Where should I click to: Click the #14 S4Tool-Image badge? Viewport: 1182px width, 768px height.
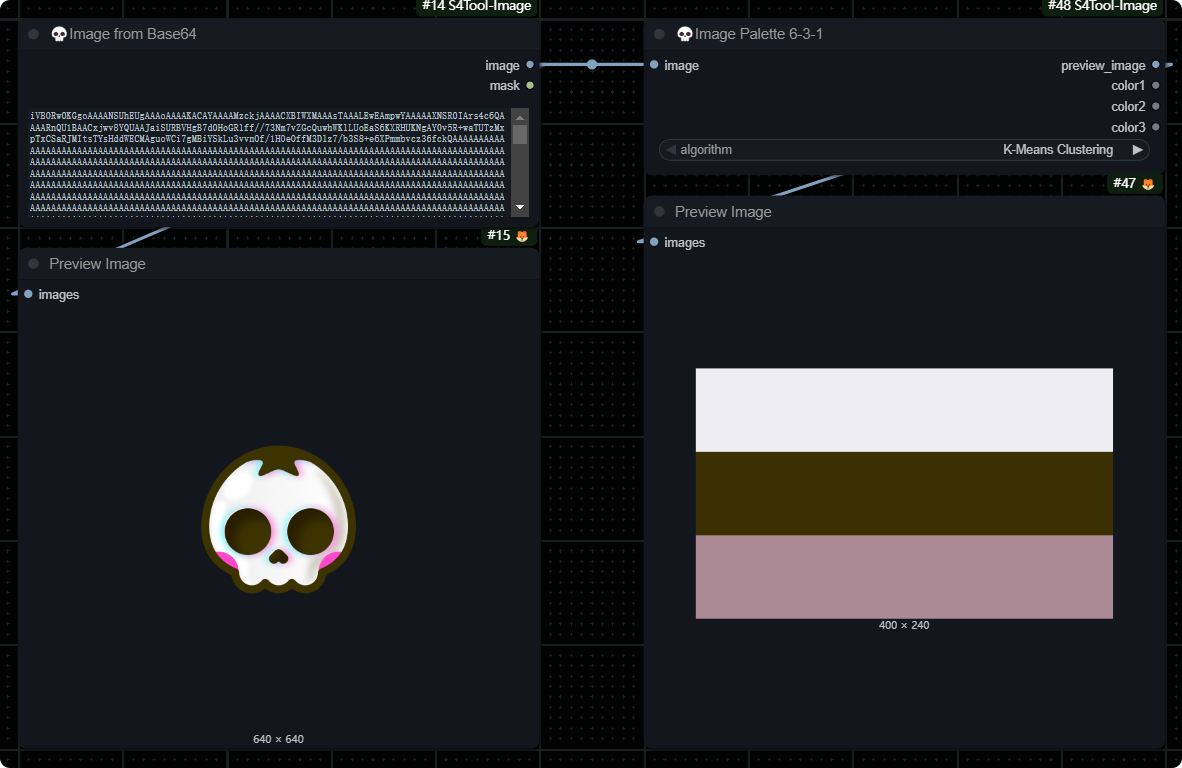coord(476,7)
